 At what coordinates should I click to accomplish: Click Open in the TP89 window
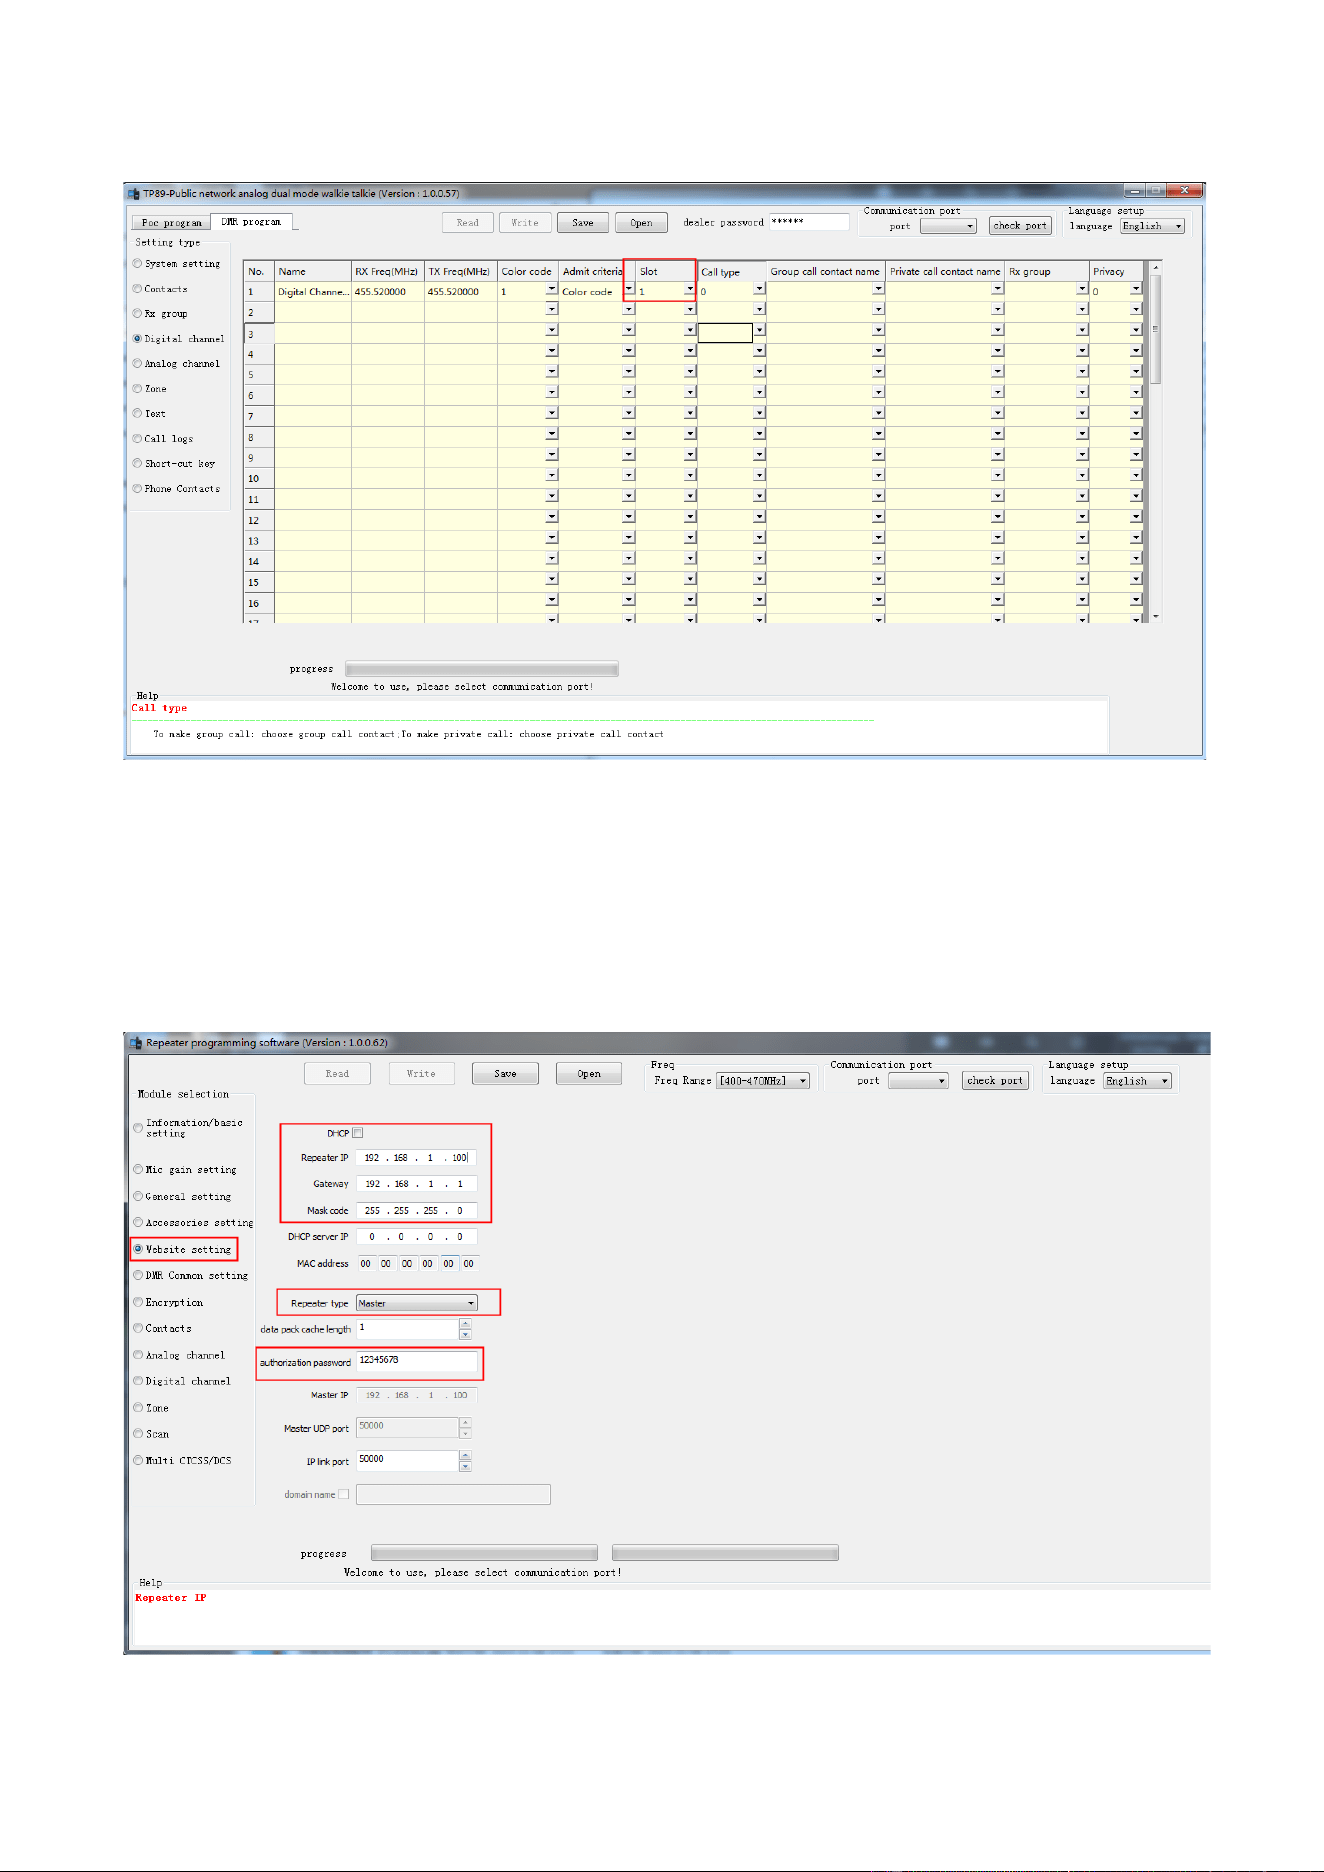point(641,223)
